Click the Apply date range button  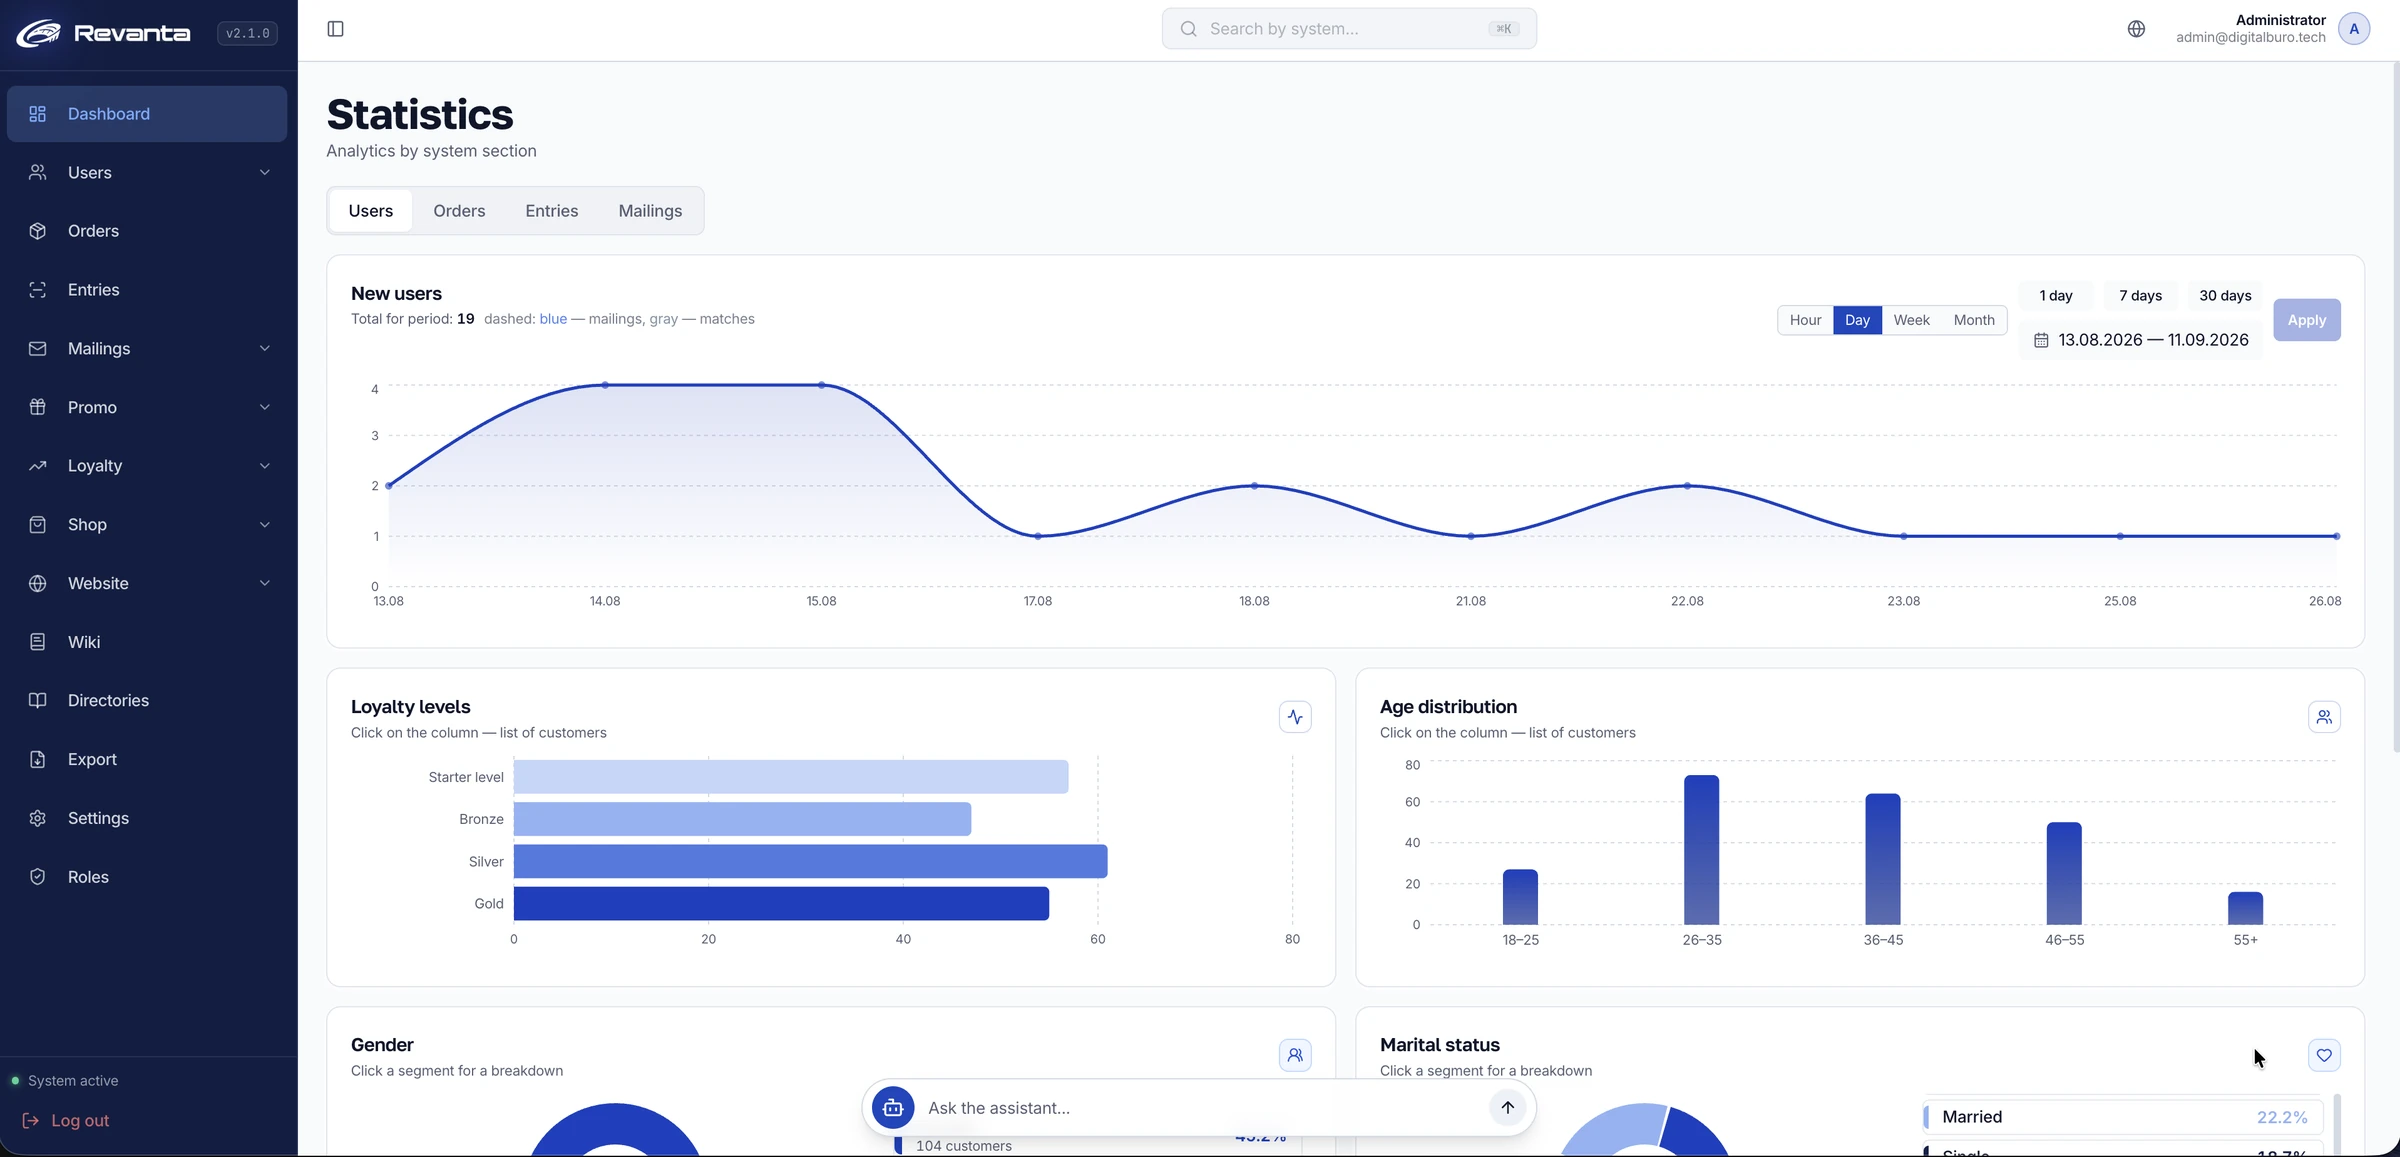pos(2306,320)
